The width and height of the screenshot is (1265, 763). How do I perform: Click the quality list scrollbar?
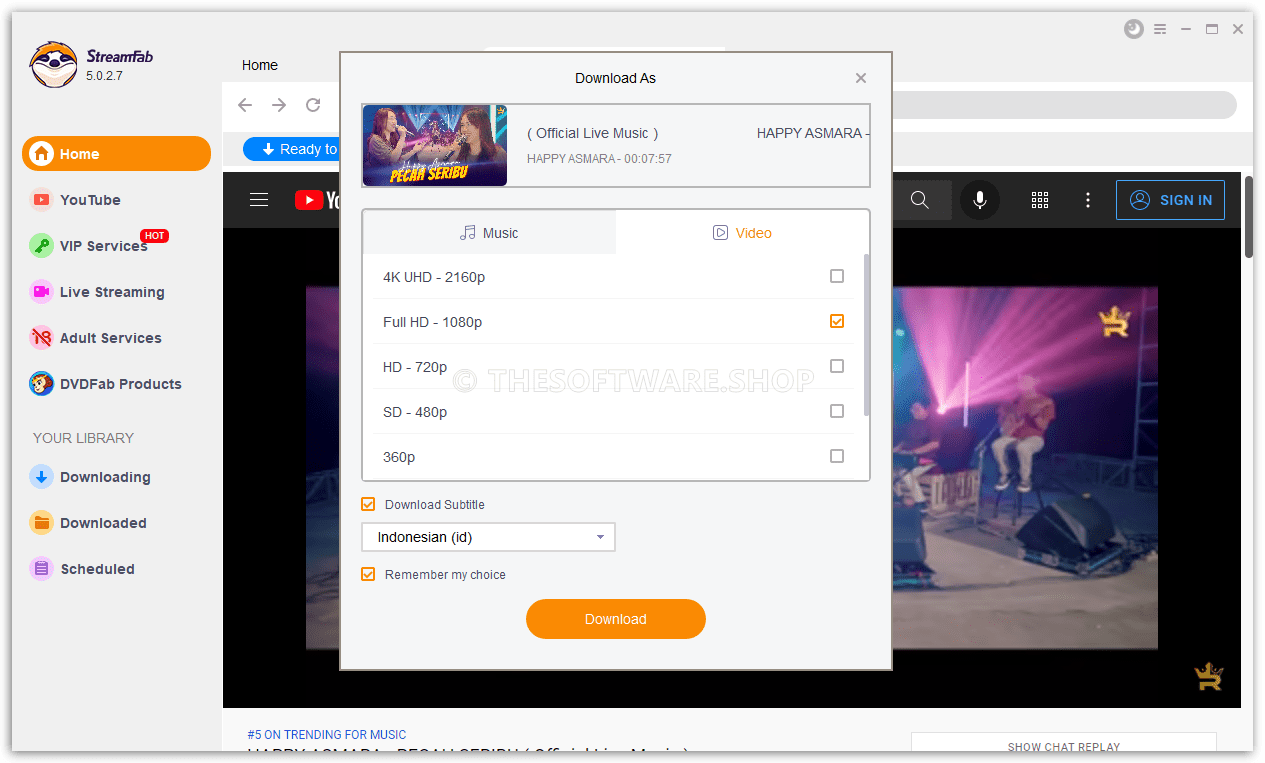[866, 335]
